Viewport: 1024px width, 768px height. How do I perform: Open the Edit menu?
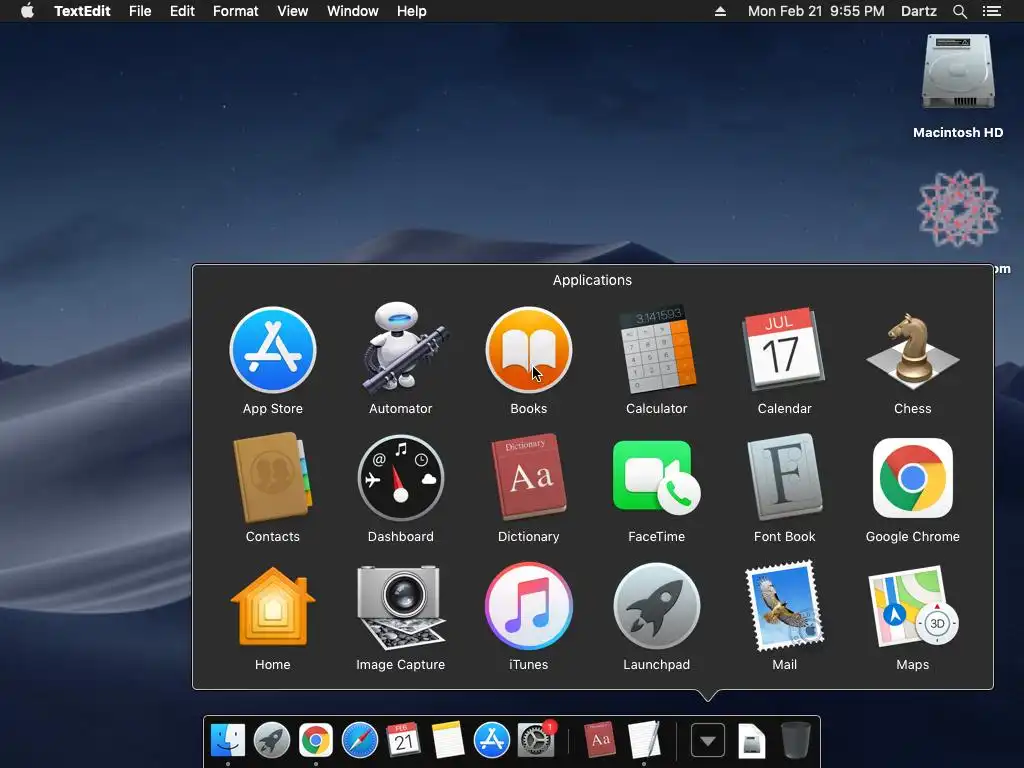coord(182,11)
